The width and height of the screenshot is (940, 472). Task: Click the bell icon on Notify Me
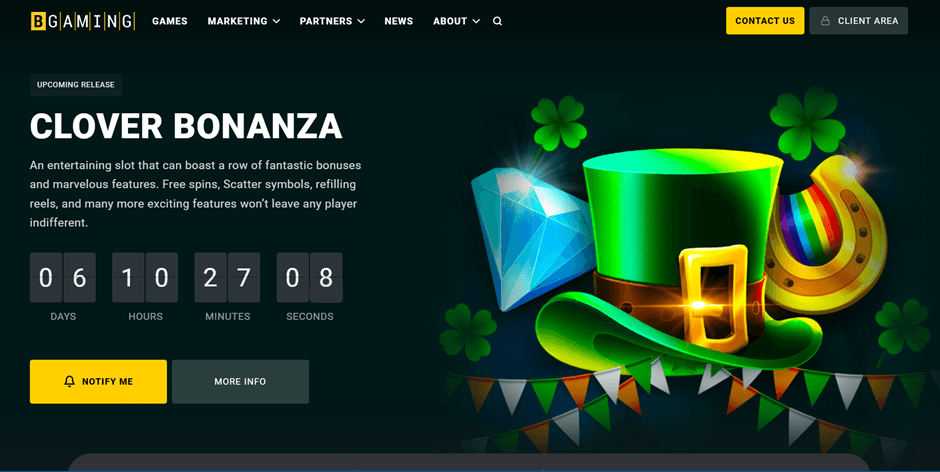pyautogui.click(x=70, y=381)
